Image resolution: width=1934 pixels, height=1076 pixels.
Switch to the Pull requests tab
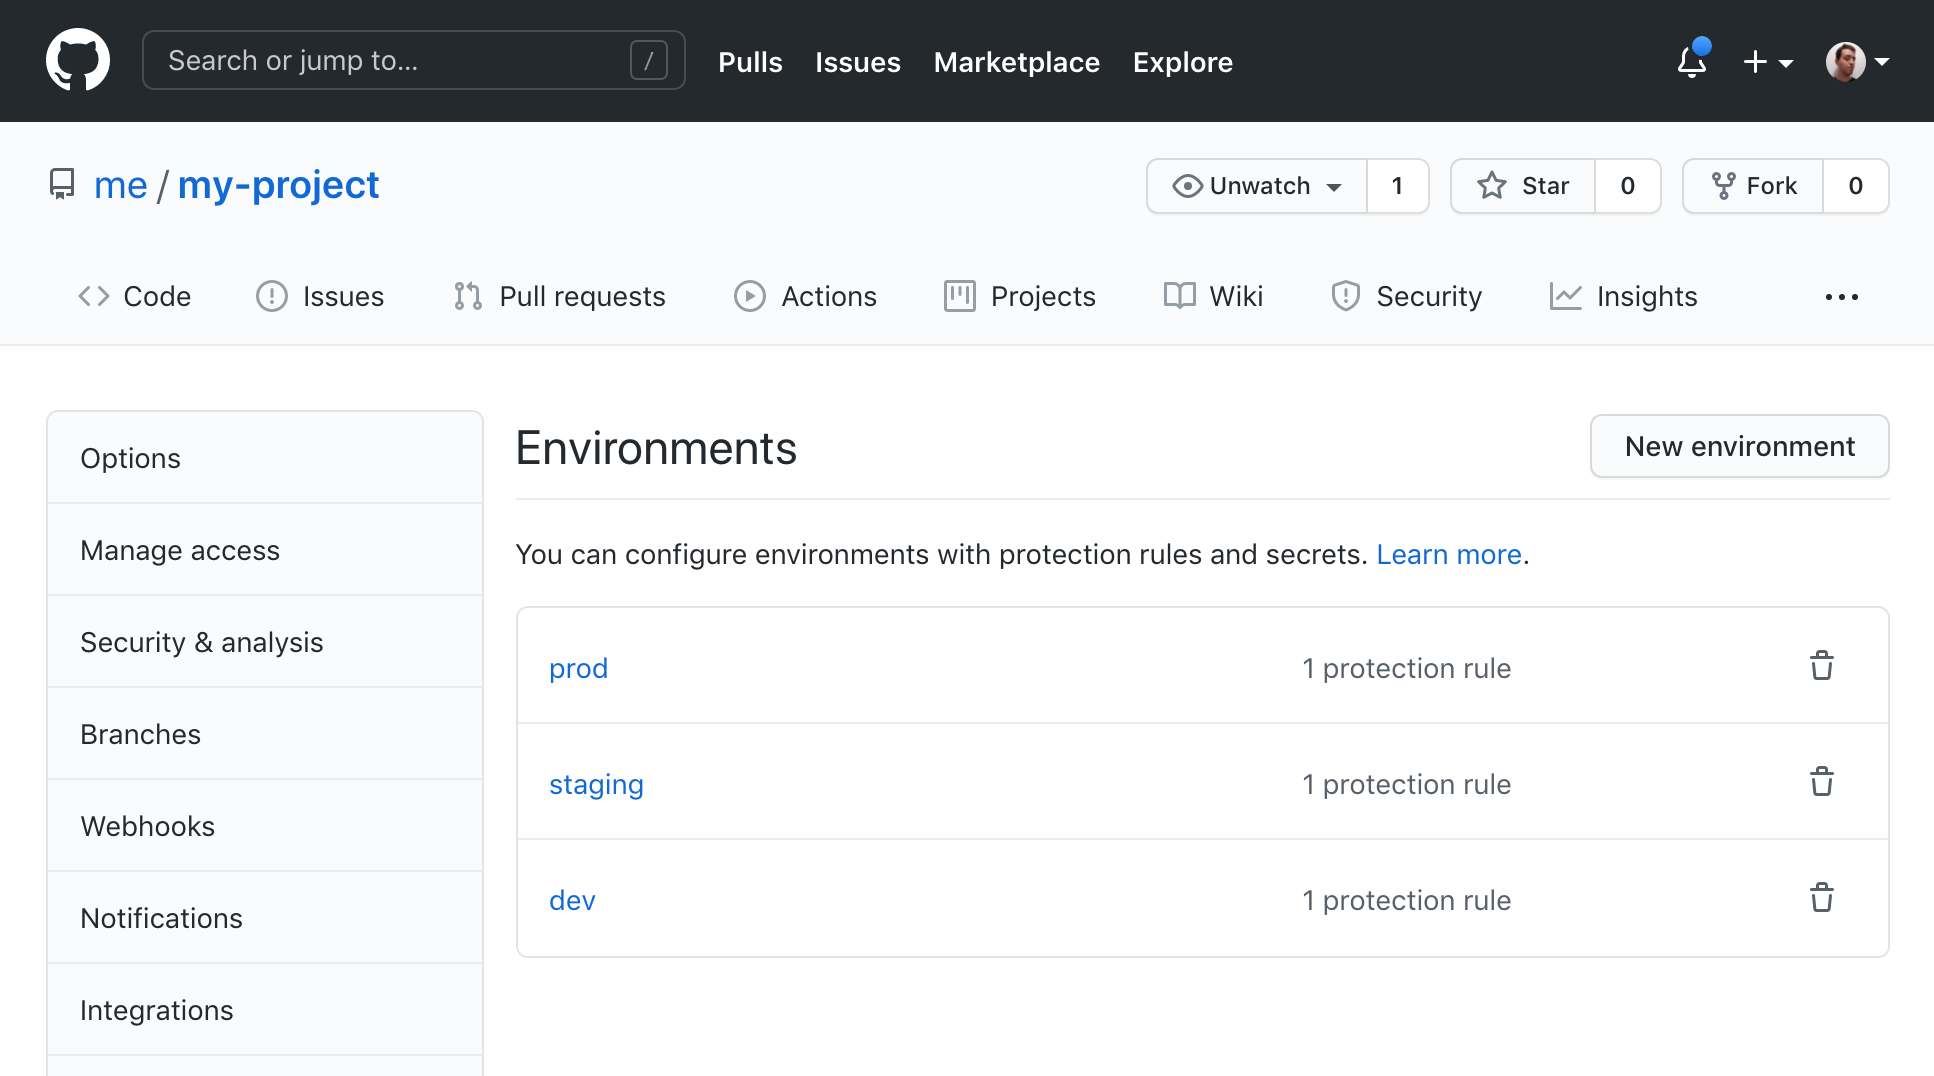559,296
